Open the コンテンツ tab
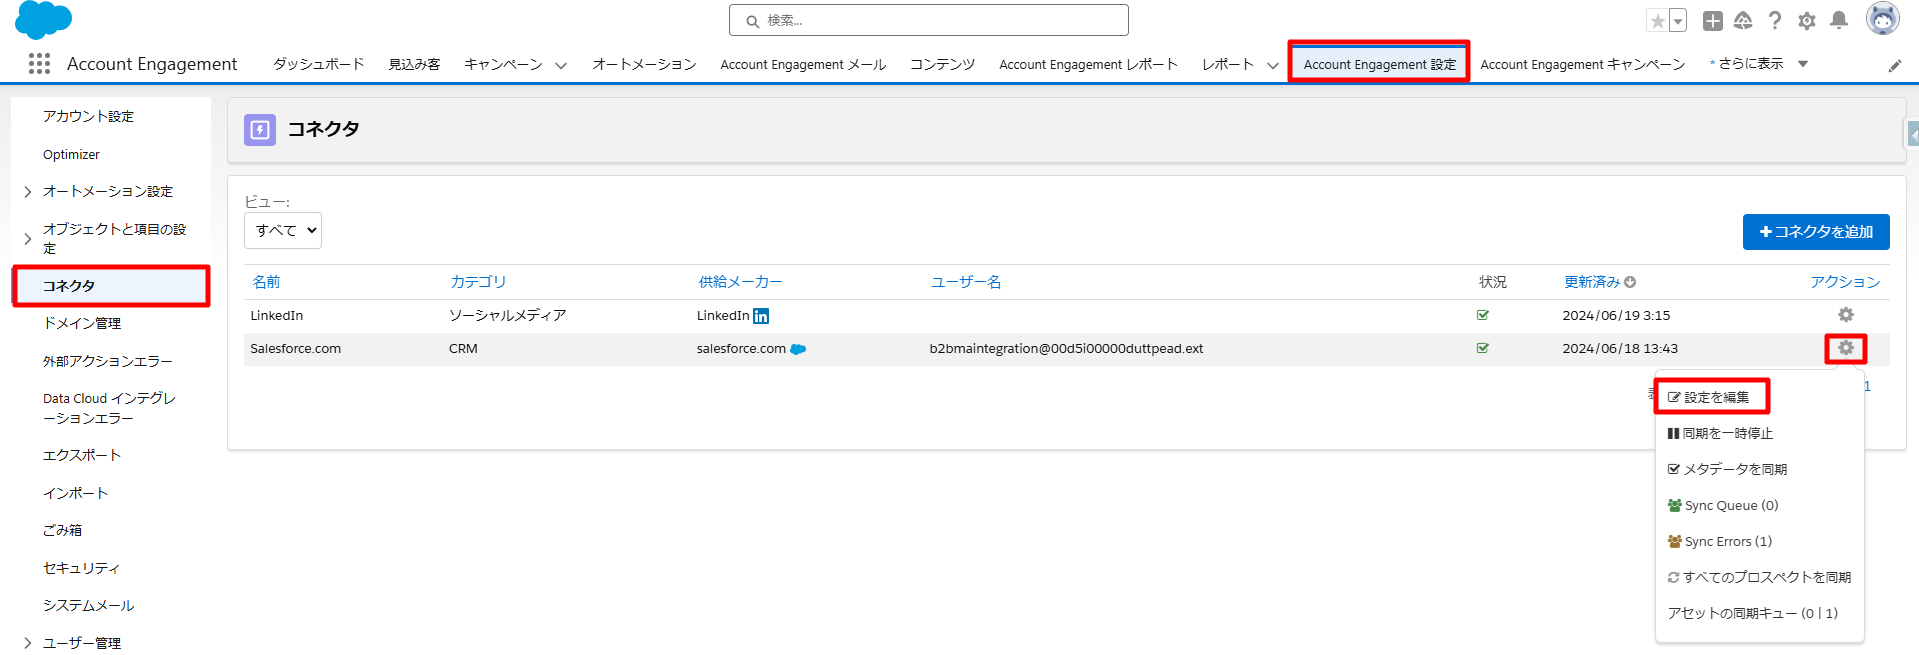 point(942,64)
